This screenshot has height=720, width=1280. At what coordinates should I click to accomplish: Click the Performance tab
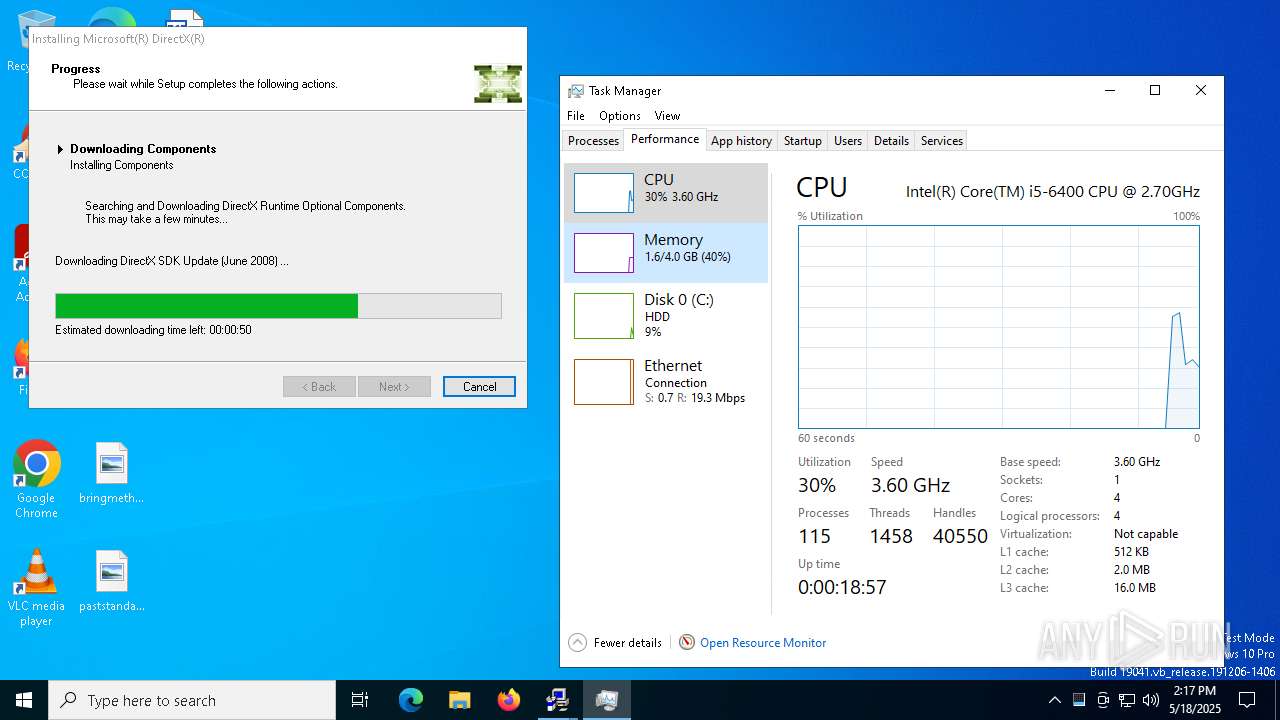pyautogui.click(x=665, y=139)
